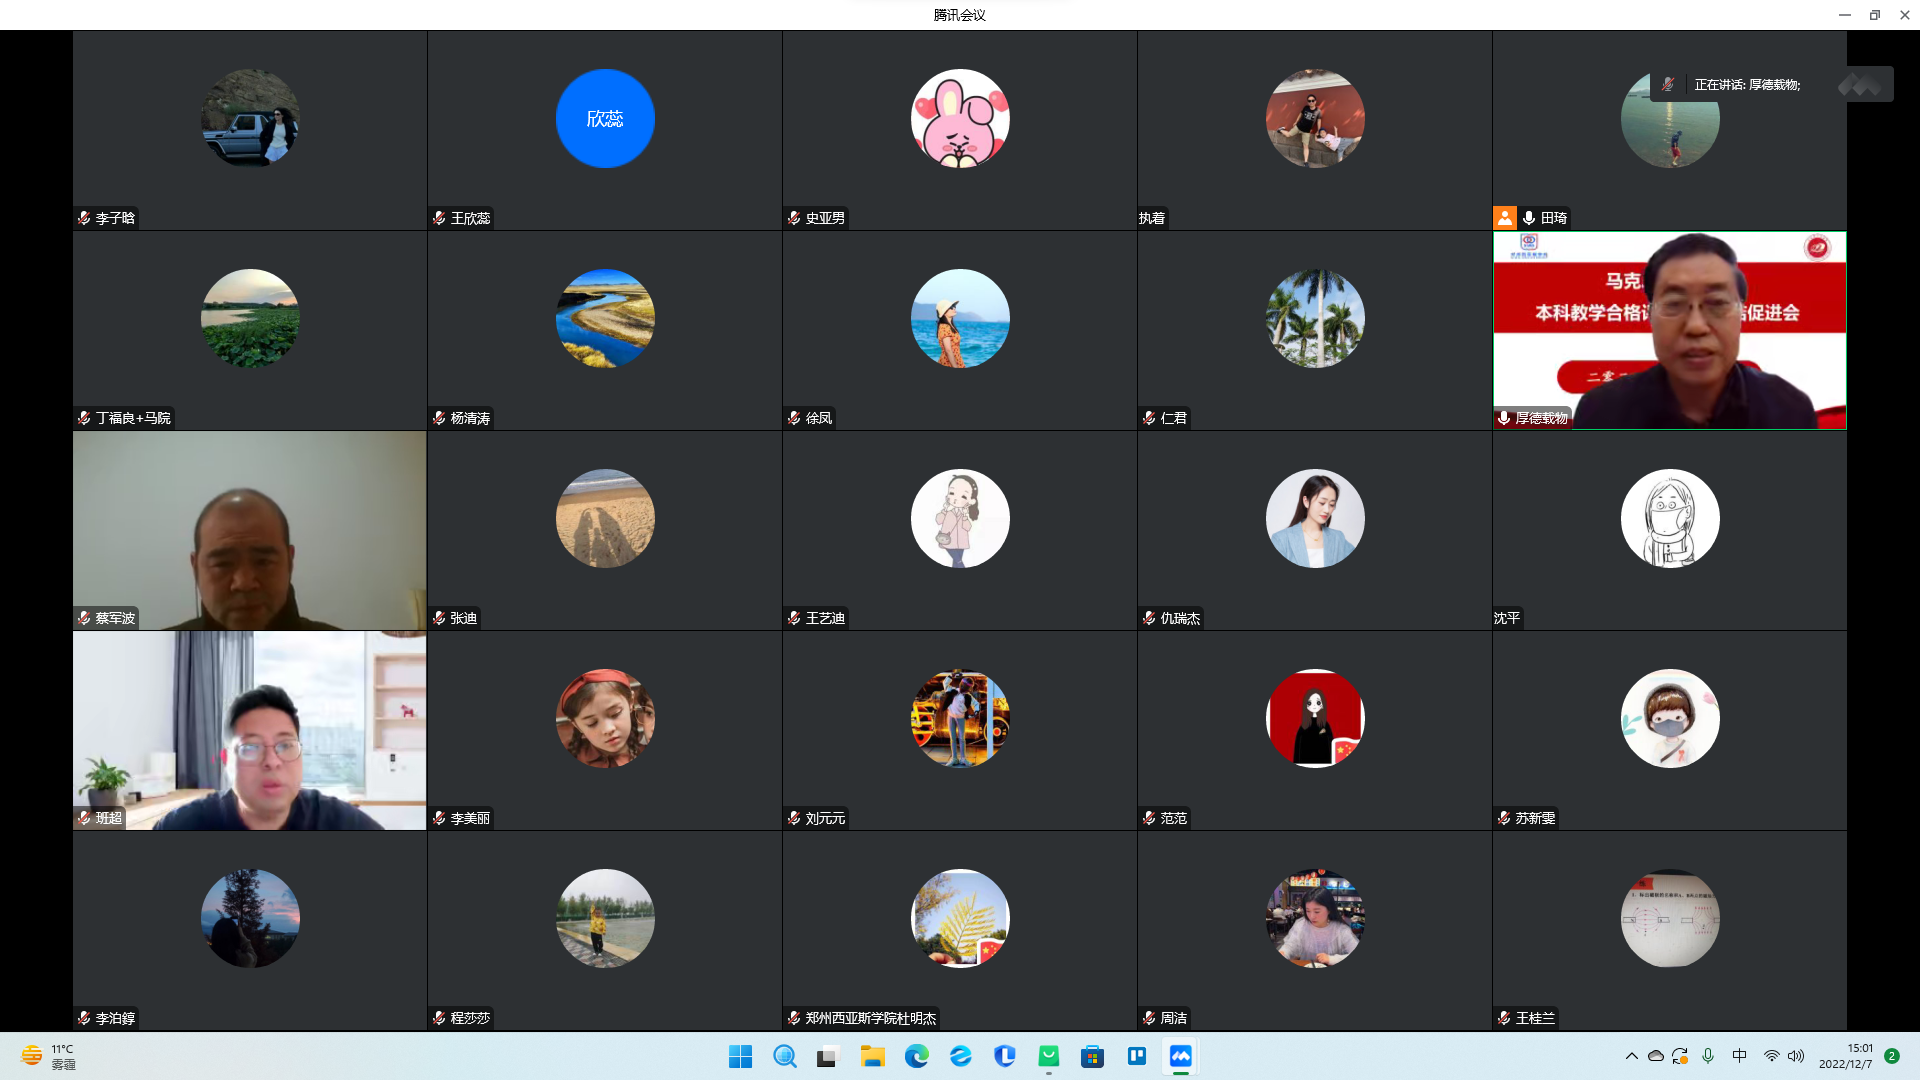Click muted mic icon beside 范范
The width and height of the screenshot is (1920, 1080).
[x=1149, y=818]
